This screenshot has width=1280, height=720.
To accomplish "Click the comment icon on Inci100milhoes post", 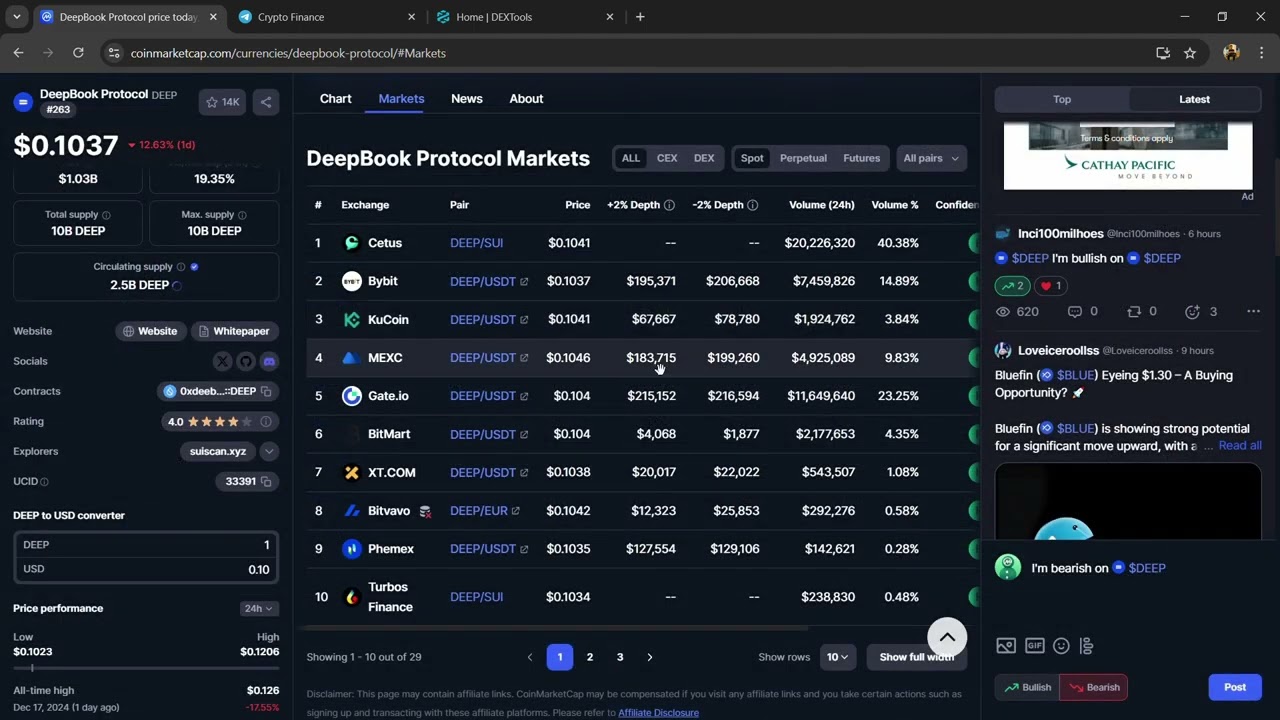I will pos(1074,312).
